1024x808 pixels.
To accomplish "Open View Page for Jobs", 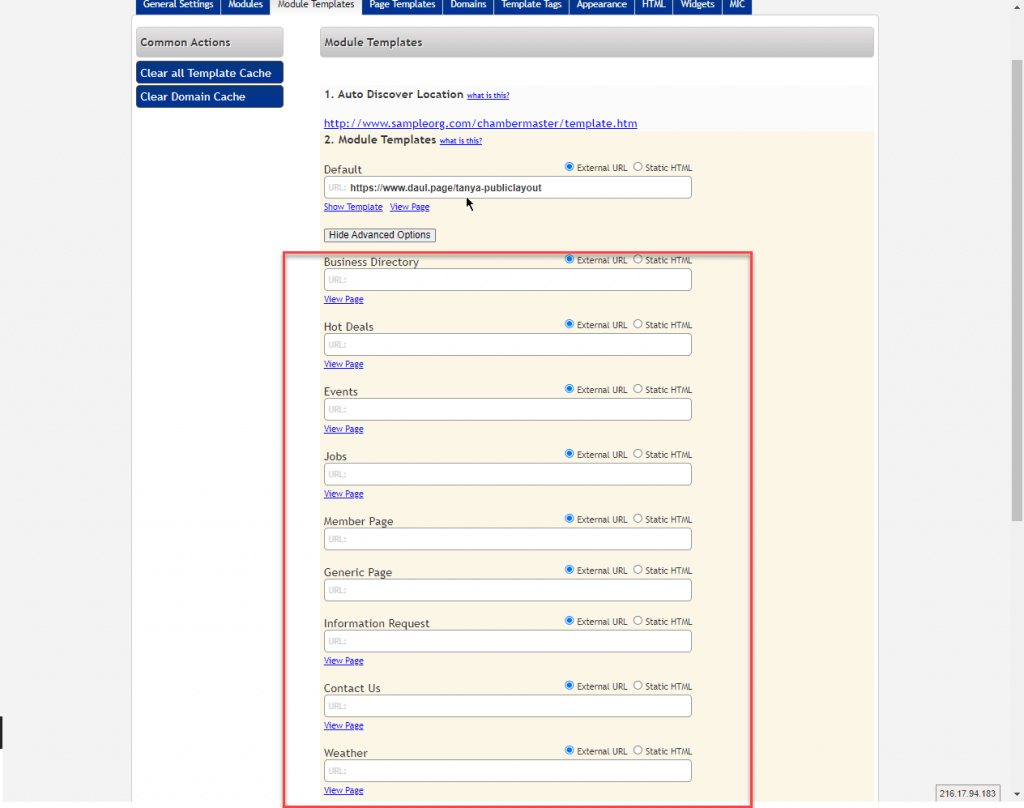I will 343,493.
